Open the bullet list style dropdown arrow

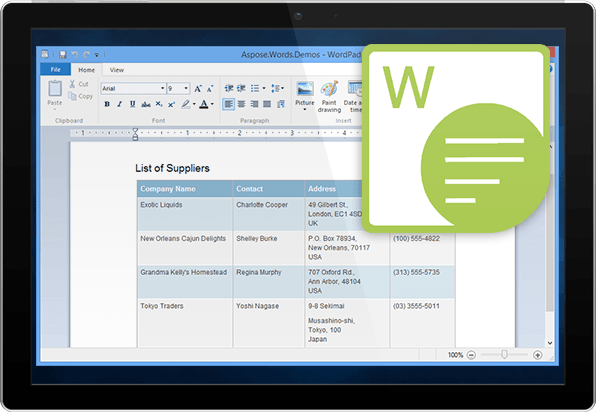tap(264, 89)
